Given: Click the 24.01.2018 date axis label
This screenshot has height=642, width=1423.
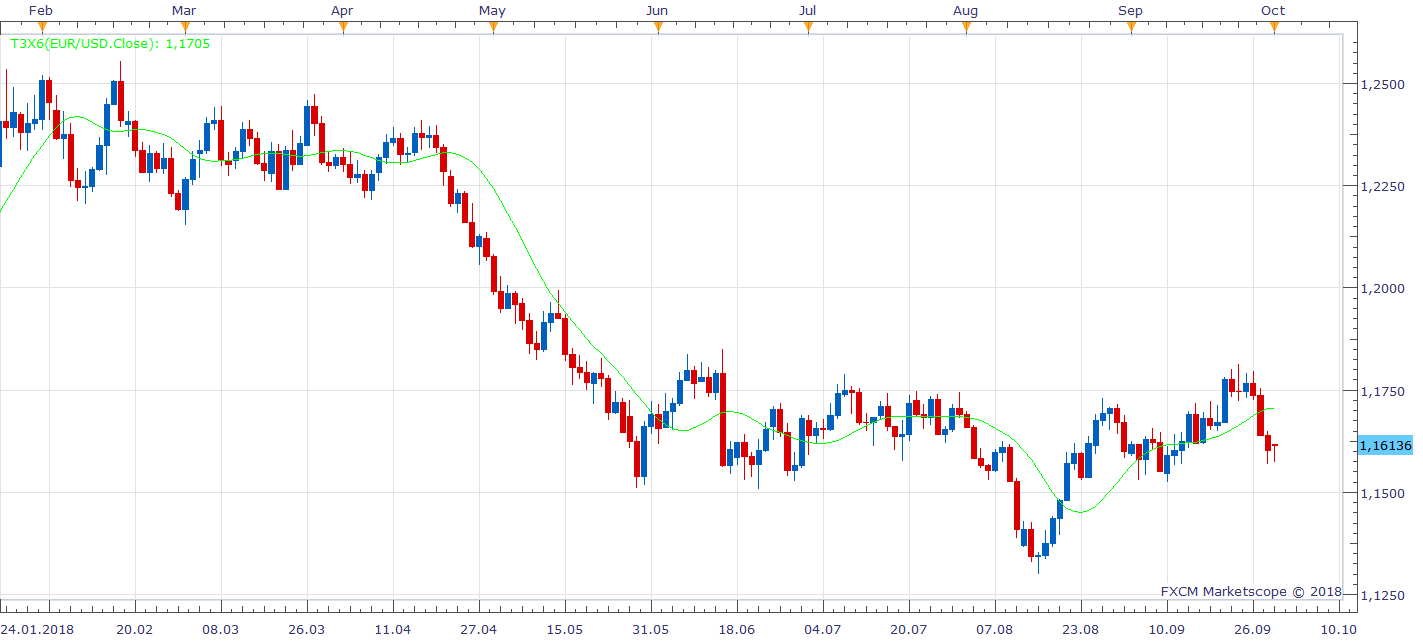Looking at the screenshot, I should pos(39,629).
